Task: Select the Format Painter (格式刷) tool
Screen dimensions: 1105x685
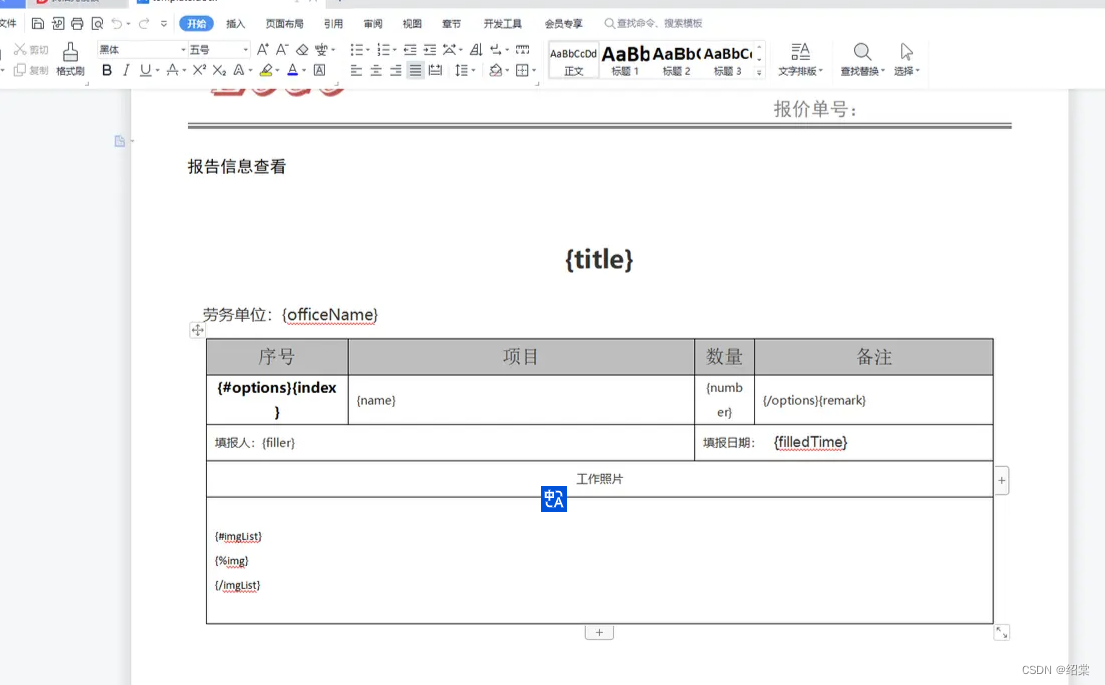Action: 70,60
